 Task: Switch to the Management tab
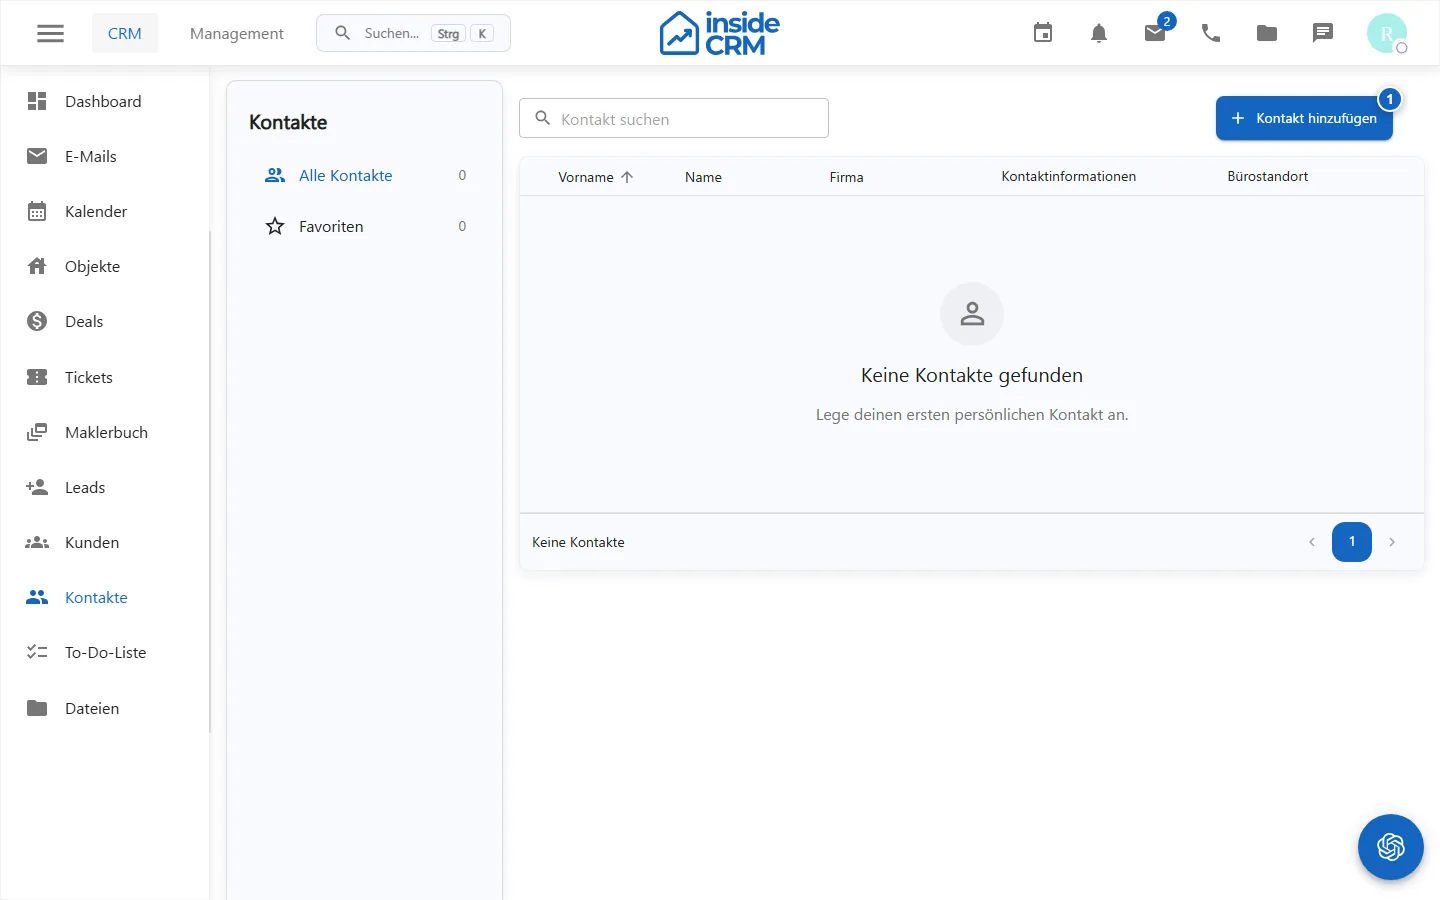pyautogui.click(x=237, y=33)
